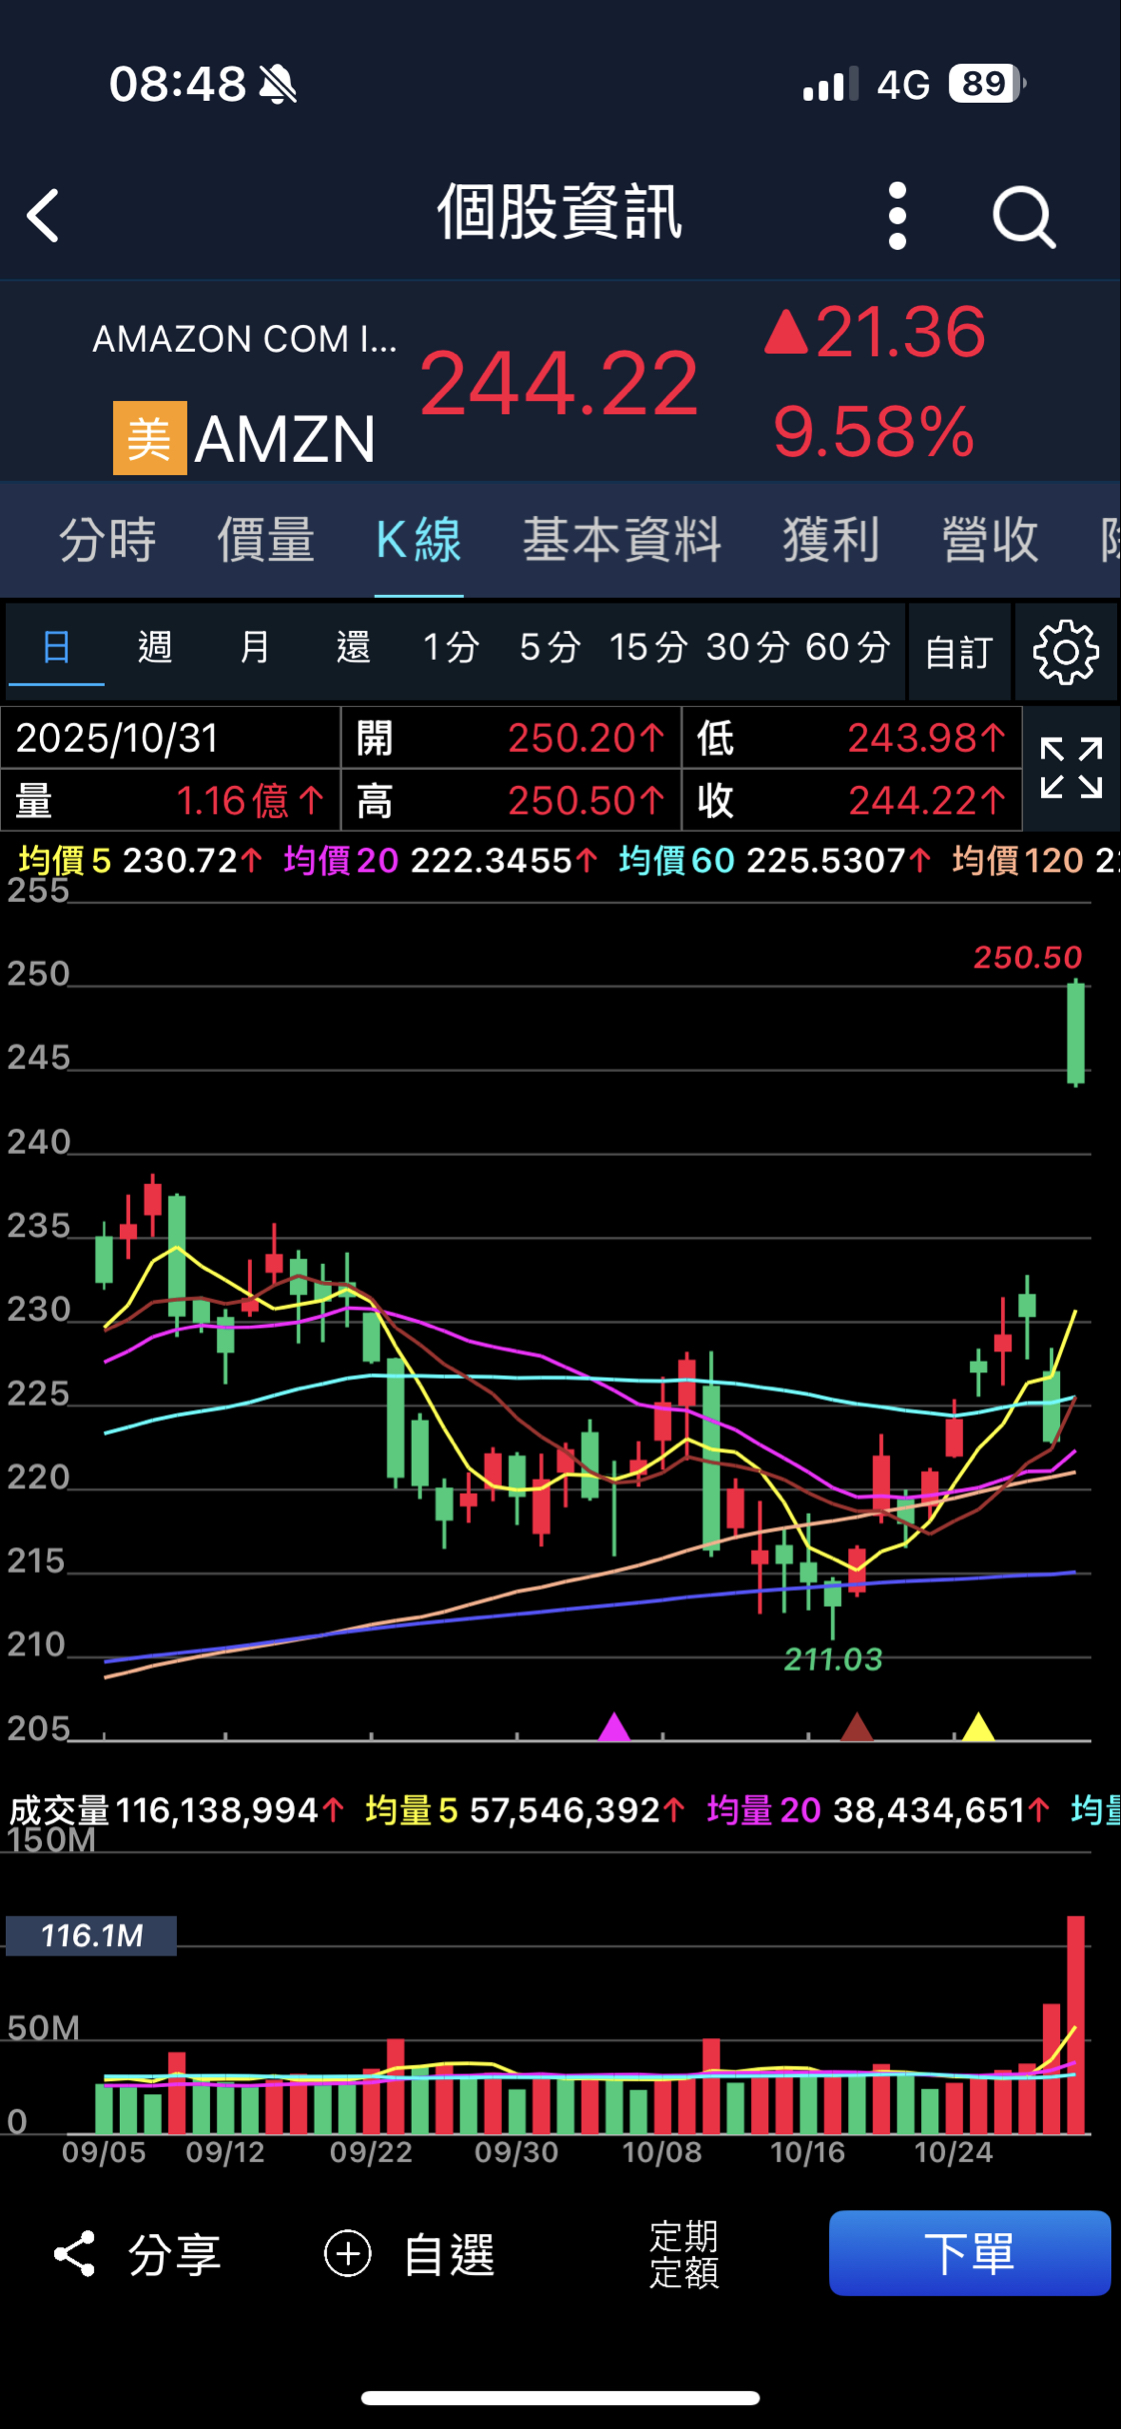Go back with the left arrow

43,215
